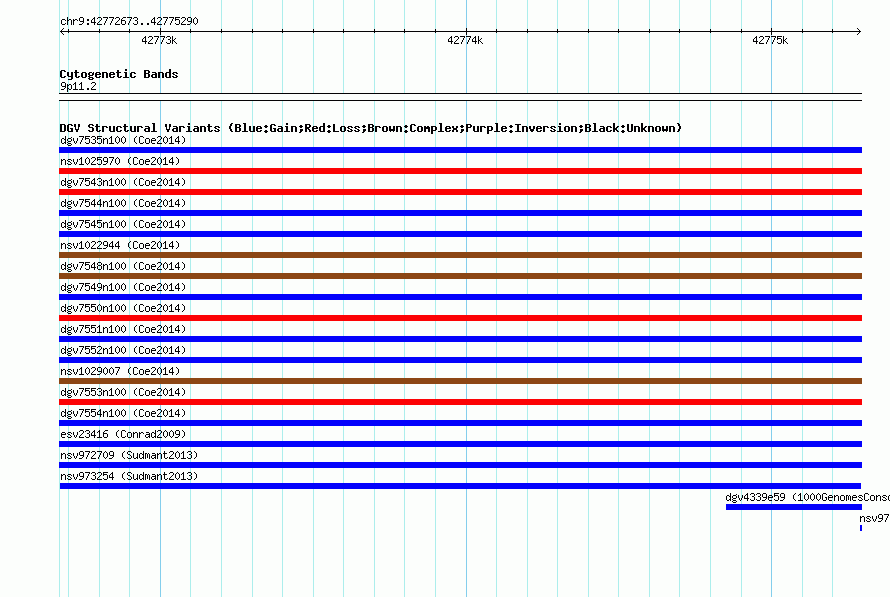Viewport: 890px width, 597px height.
Task: Select the blue bar under dgv7545n100
Action: (460, 234)
